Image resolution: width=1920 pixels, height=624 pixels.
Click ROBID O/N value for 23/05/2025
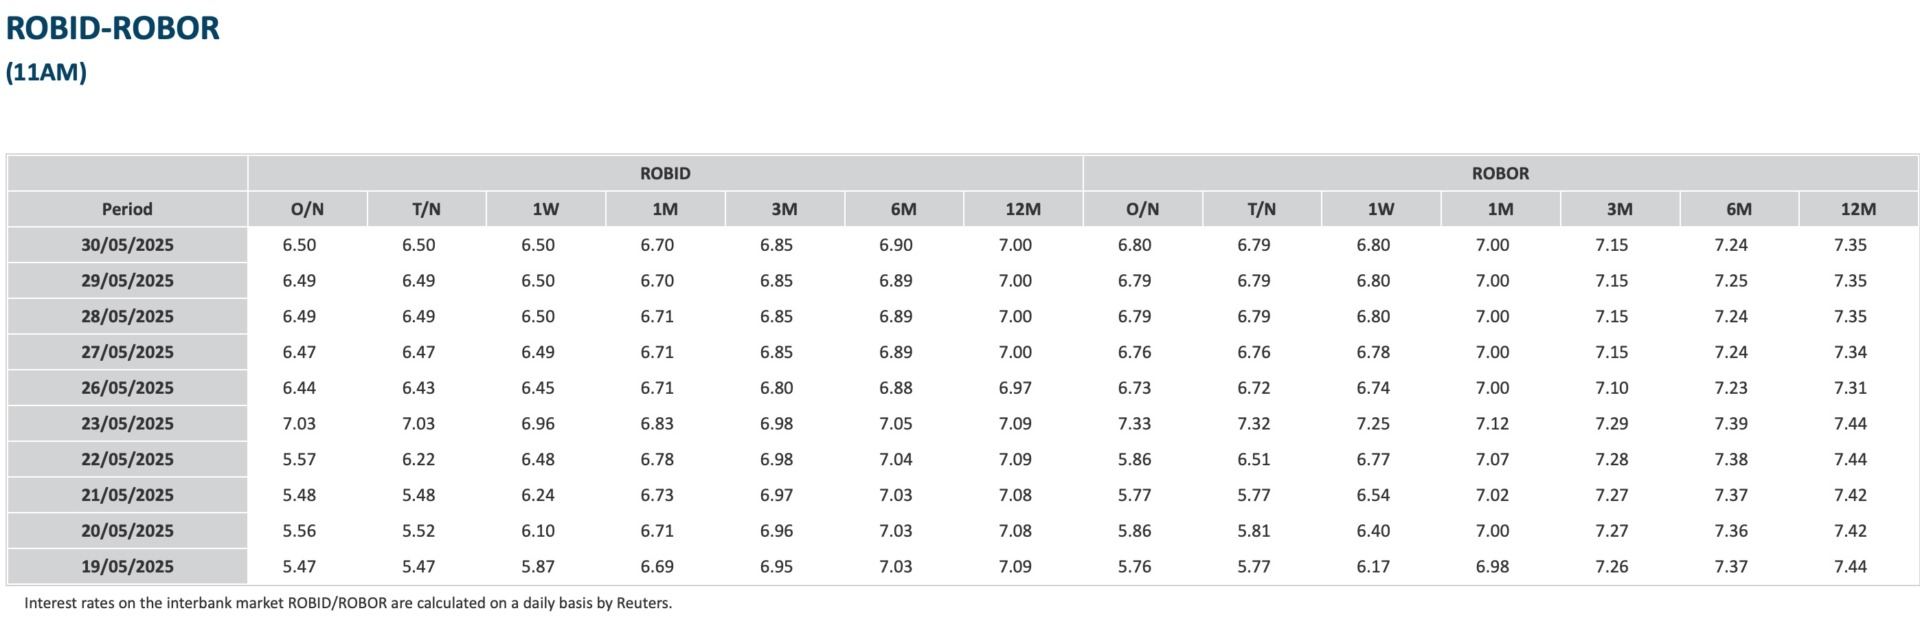click(x=299, y=423)
